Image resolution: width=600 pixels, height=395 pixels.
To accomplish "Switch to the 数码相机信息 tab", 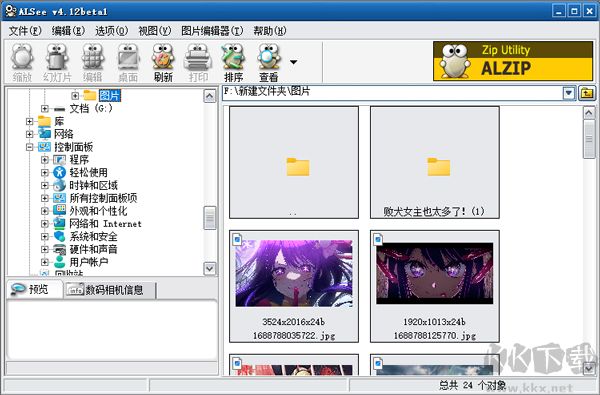I will click(110, 290).
